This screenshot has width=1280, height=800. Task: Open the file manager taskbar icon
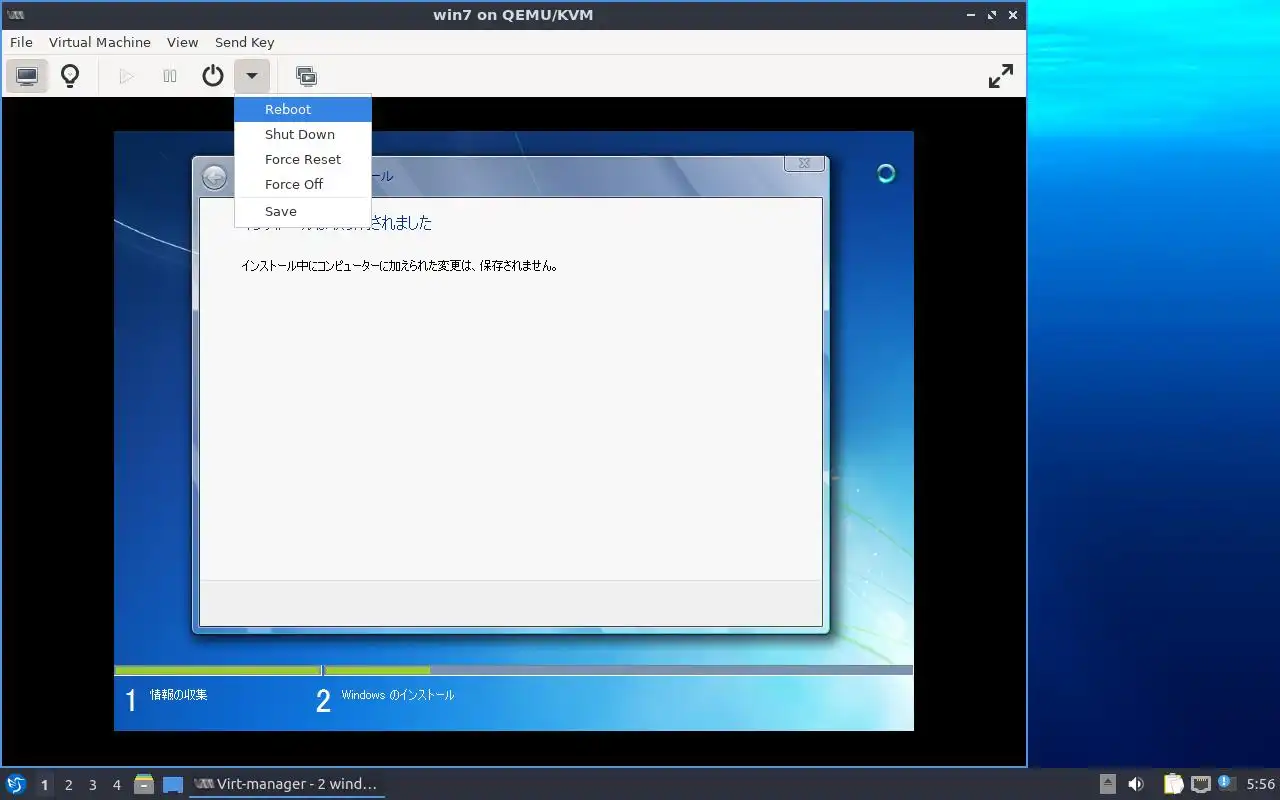pyautogui.click(x=144, y=784)
